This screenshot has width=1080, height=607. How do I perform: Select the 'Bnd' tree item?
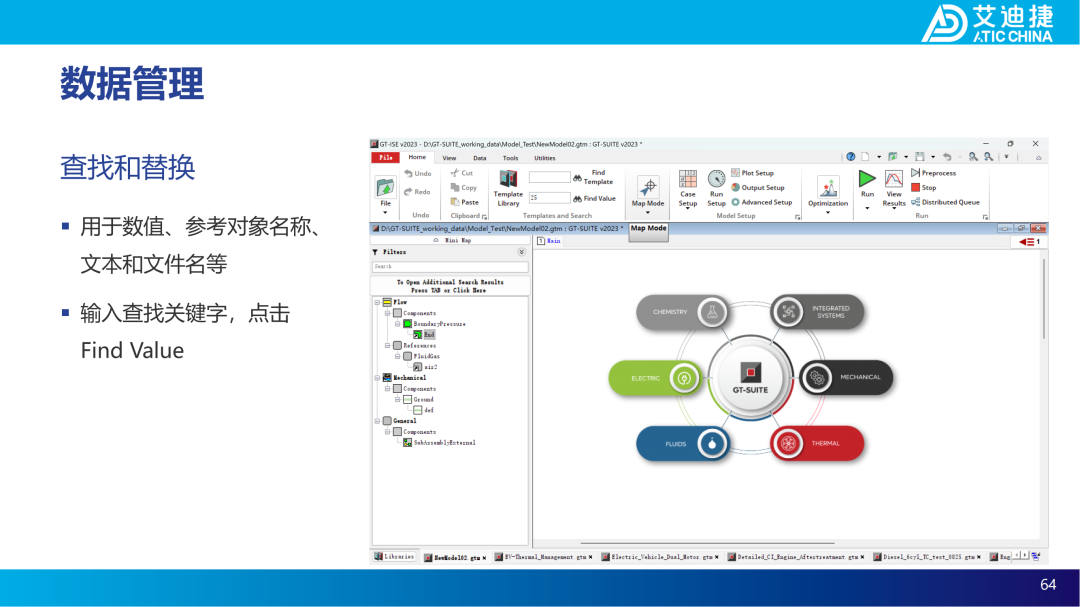pyautogui.click(x=424, y=335)
